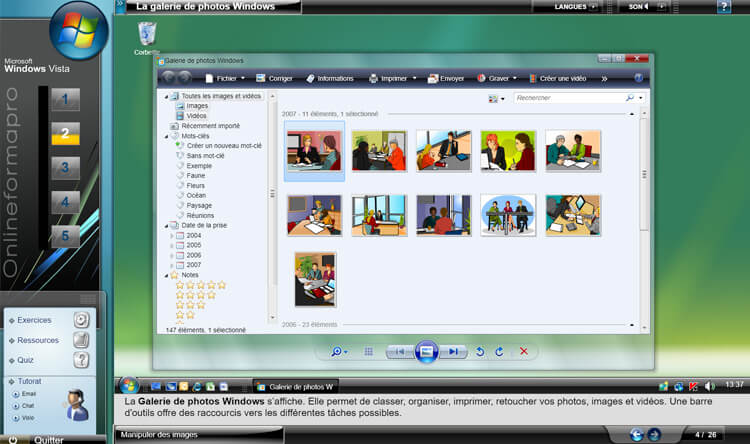Filter by five-star rating
750x444 pixels.
pos(201,285)
